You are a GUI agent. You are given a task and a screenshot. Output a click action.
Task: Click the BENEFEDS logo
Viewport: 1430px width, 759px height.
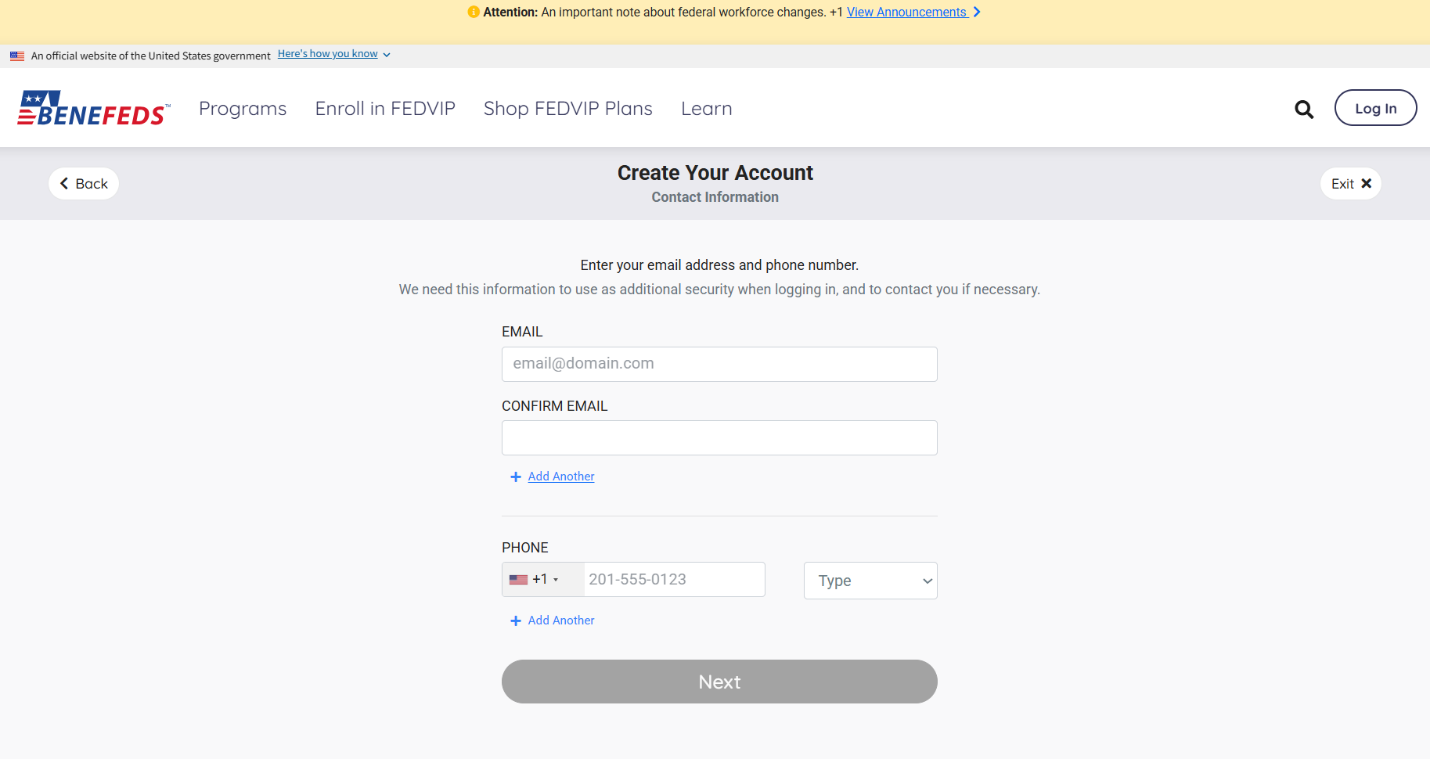(x=93, y=108)
